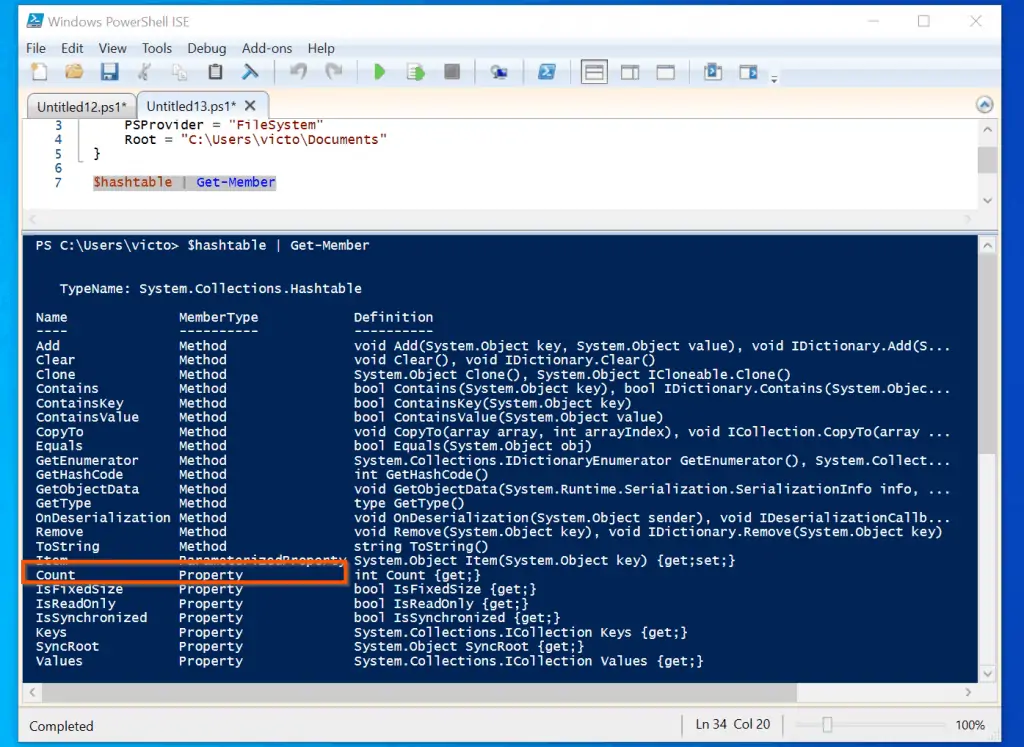Viewport: 1024px width, 747px height.
Task: Run only the selection via Run Selection icon
Action: click(413, 71)
